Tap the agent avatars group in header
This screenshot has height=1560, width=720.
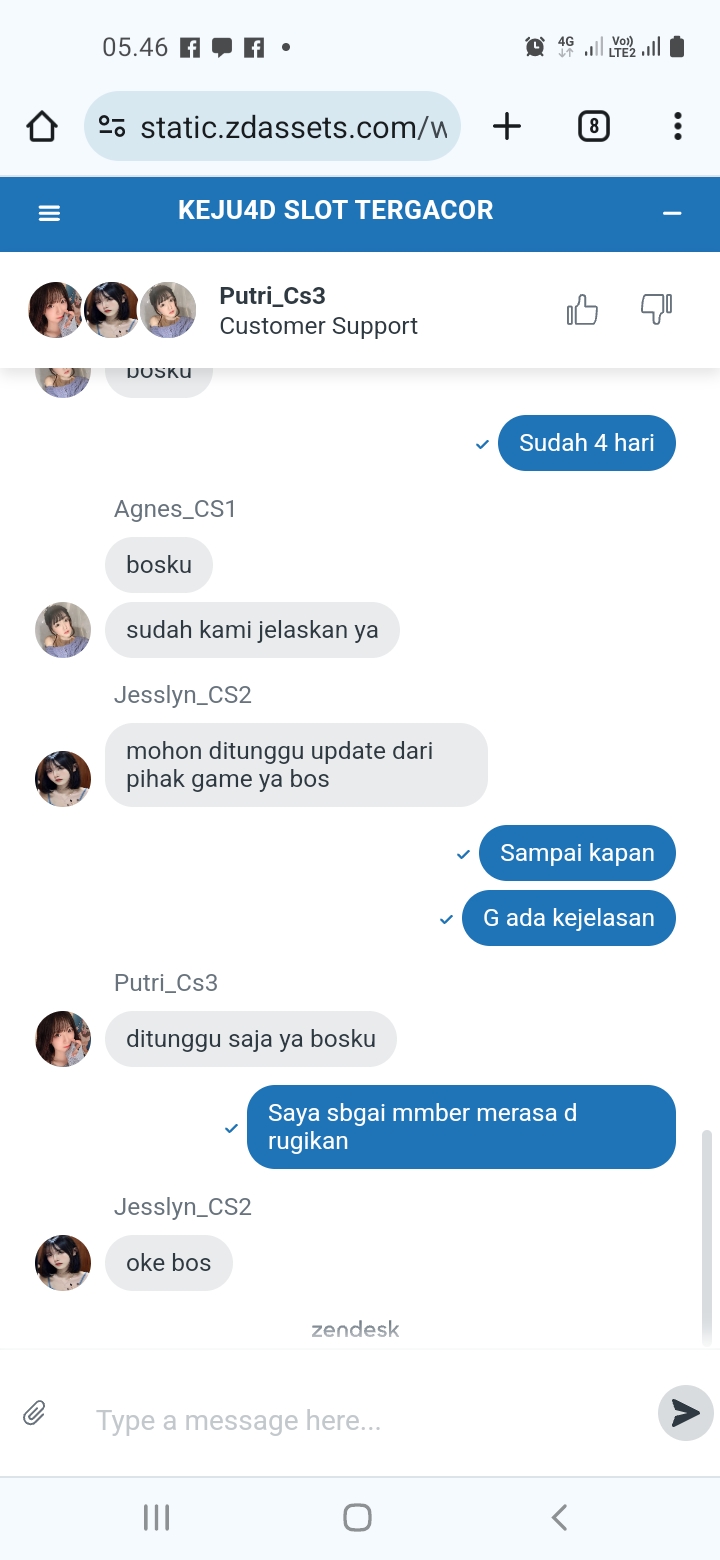112,310
